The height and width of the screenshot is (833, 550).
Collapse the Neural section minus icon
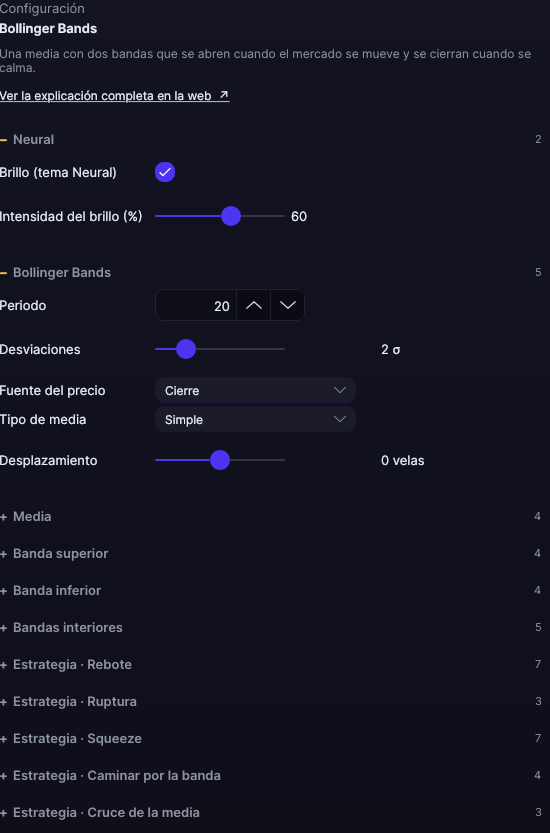4,140
